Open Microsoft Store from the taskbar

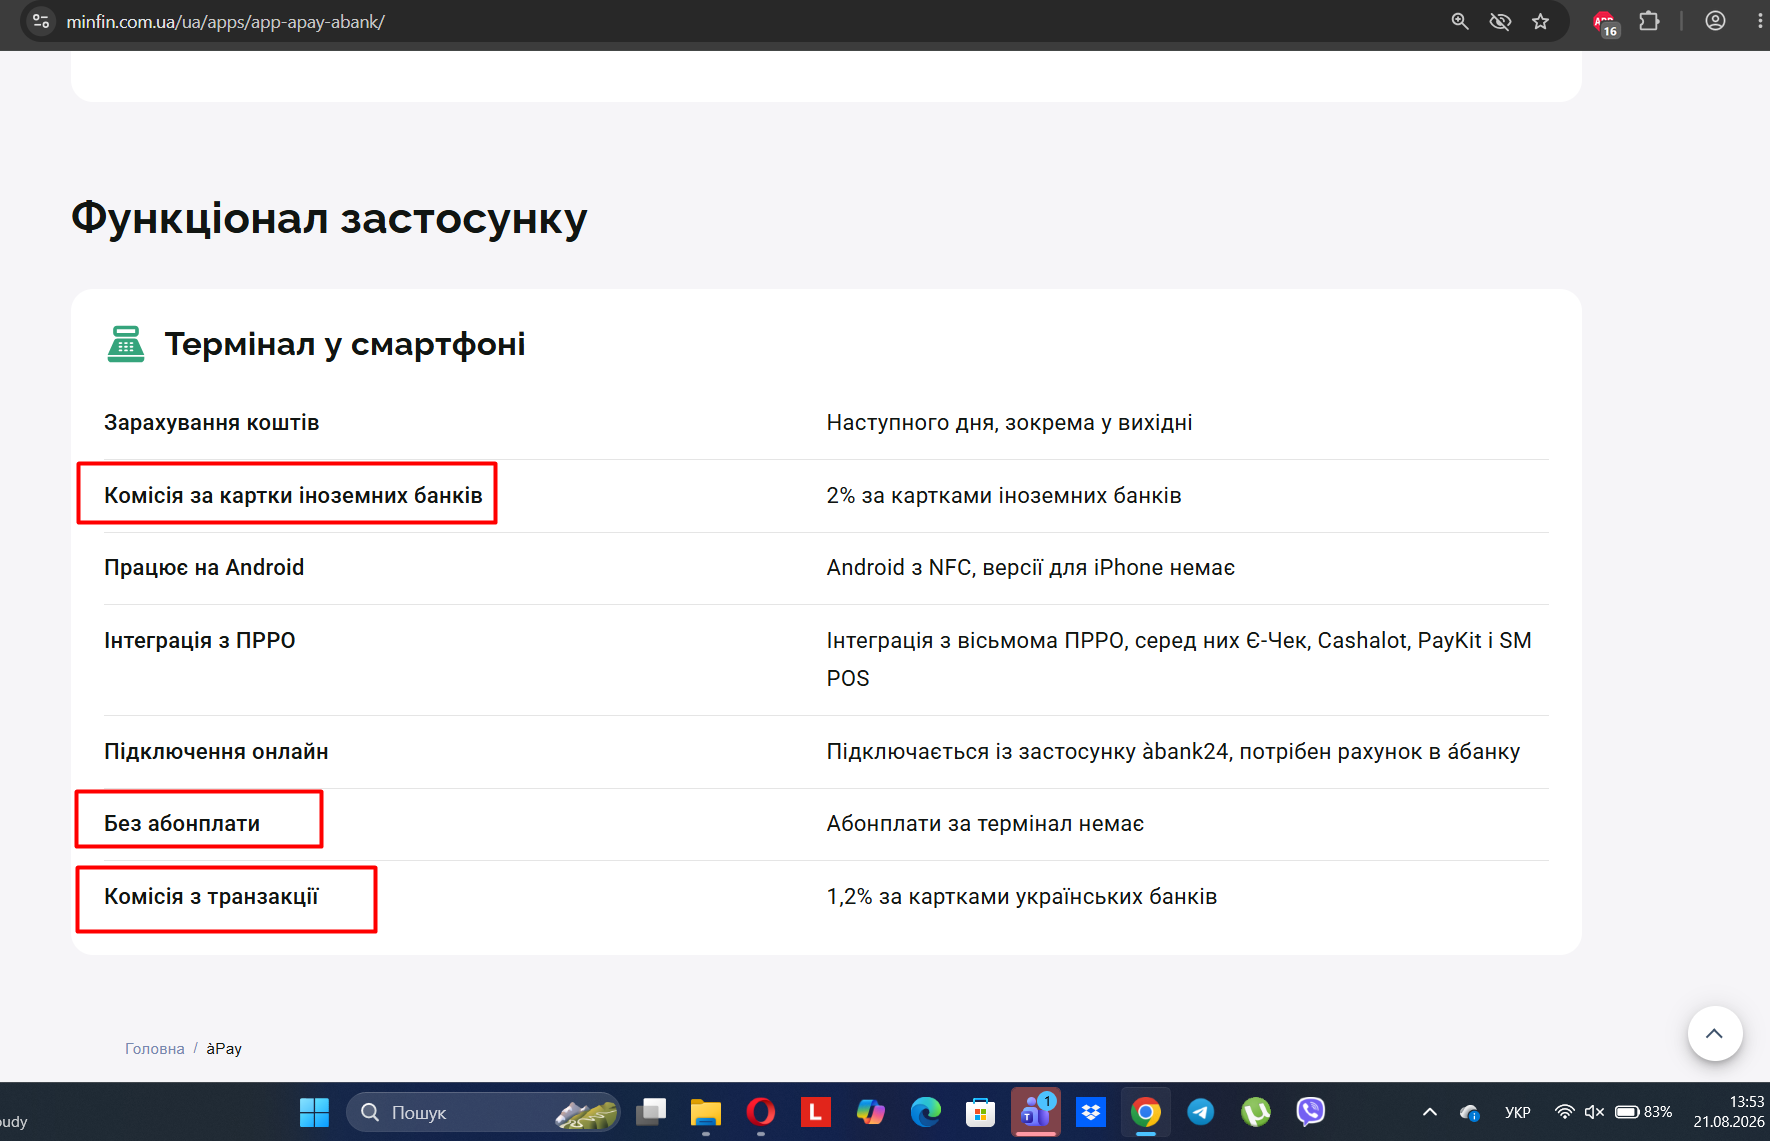[x=981, y=1112]
